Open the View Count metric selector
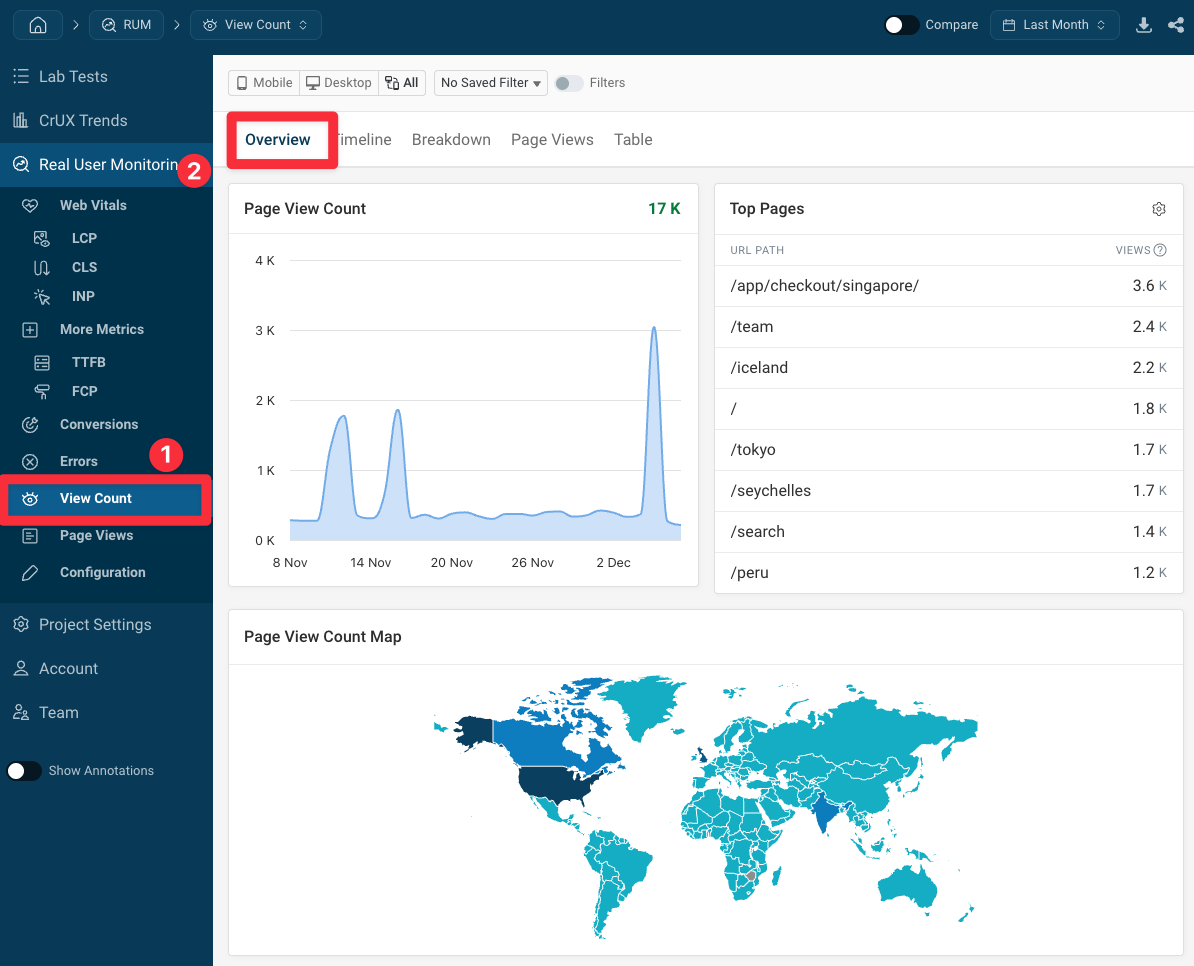The height and width of the screenshot is (966, 1194). pos(255,25)
